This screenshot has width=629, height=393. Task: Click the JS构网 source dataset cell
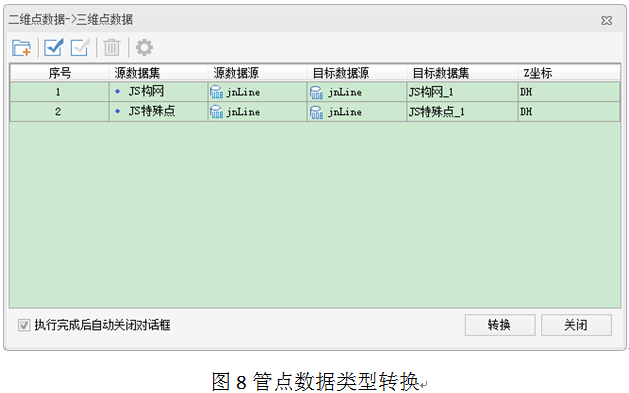pos(158,92)
